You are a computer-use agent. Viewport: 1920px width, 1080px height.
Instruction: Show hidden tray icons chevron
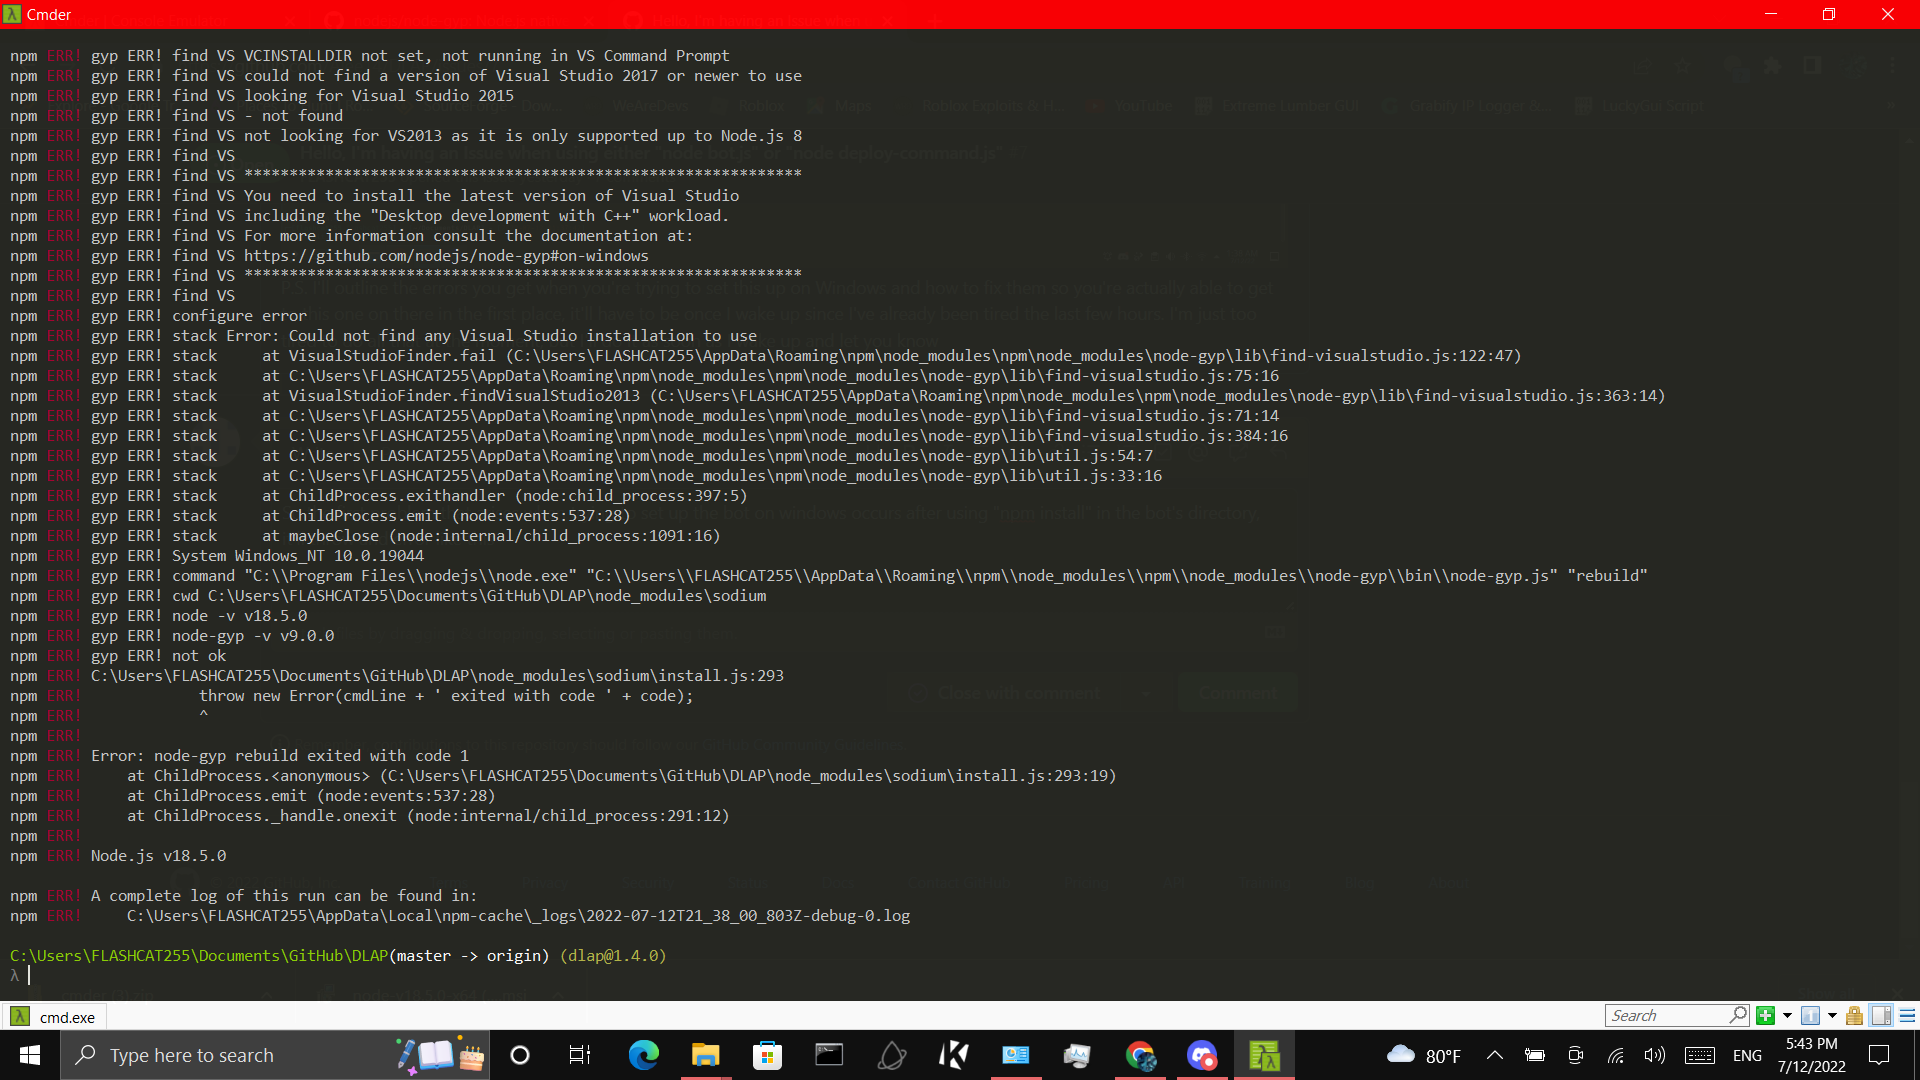pos(1494,1055)
